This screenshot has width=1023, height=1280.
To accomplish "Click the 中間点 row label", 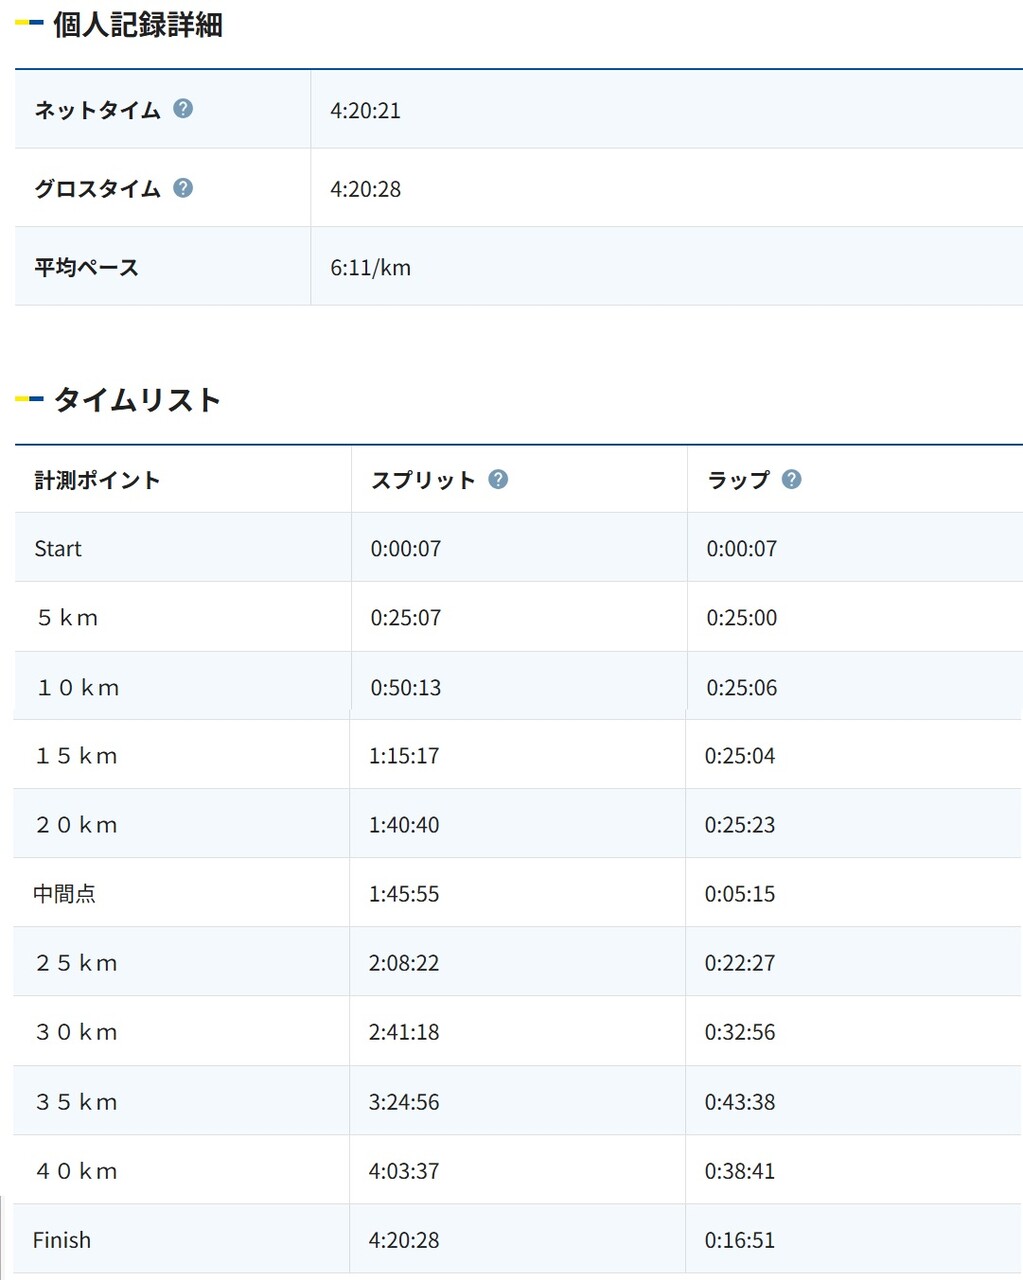I will click(x=64, y=894).
